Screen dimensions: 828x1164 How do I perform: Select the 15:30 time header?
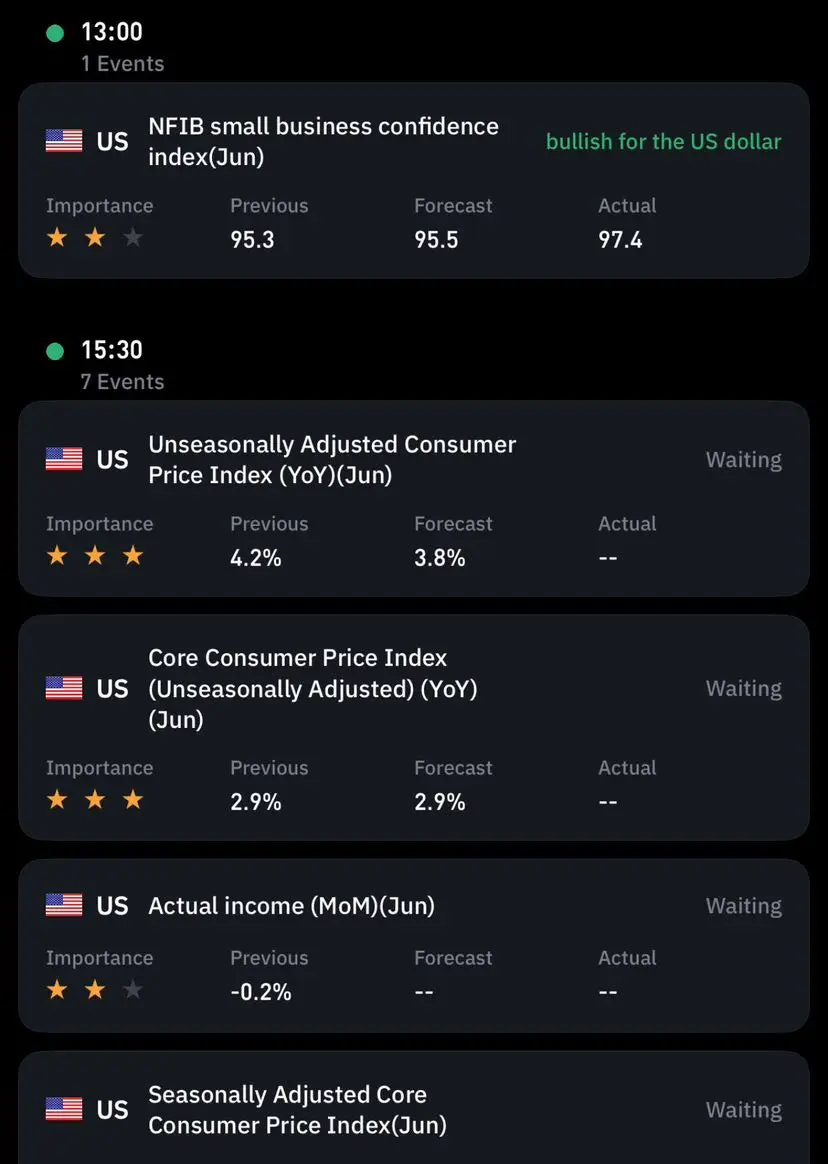coord(111,350)
